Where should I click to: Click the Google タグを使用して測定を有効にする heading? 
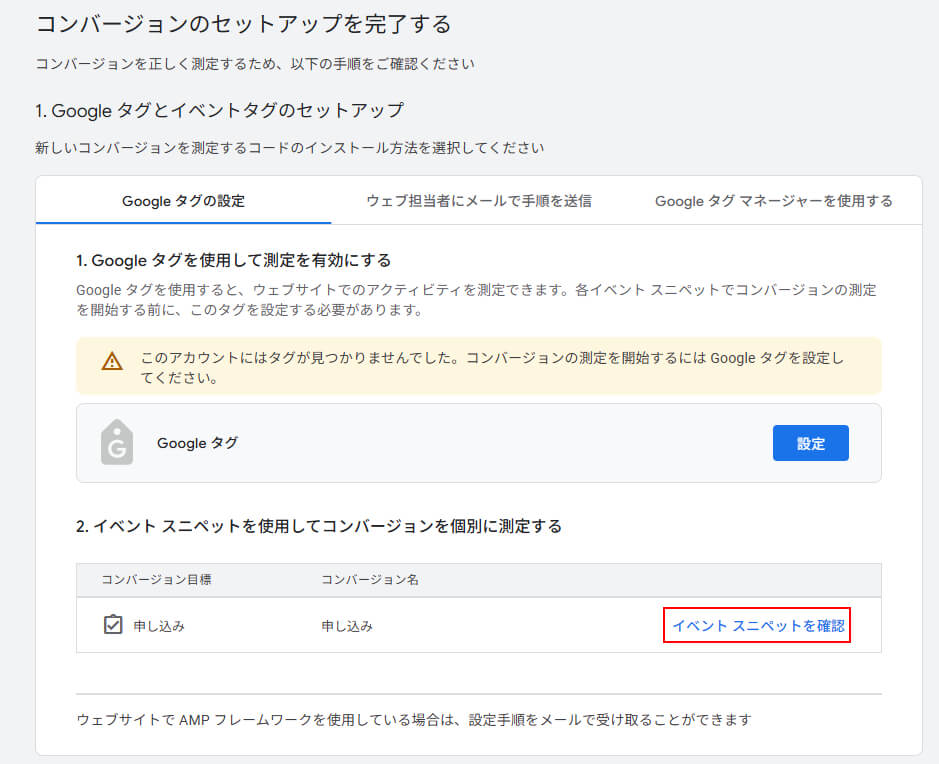pyautogui.click(x=233, y=261)
